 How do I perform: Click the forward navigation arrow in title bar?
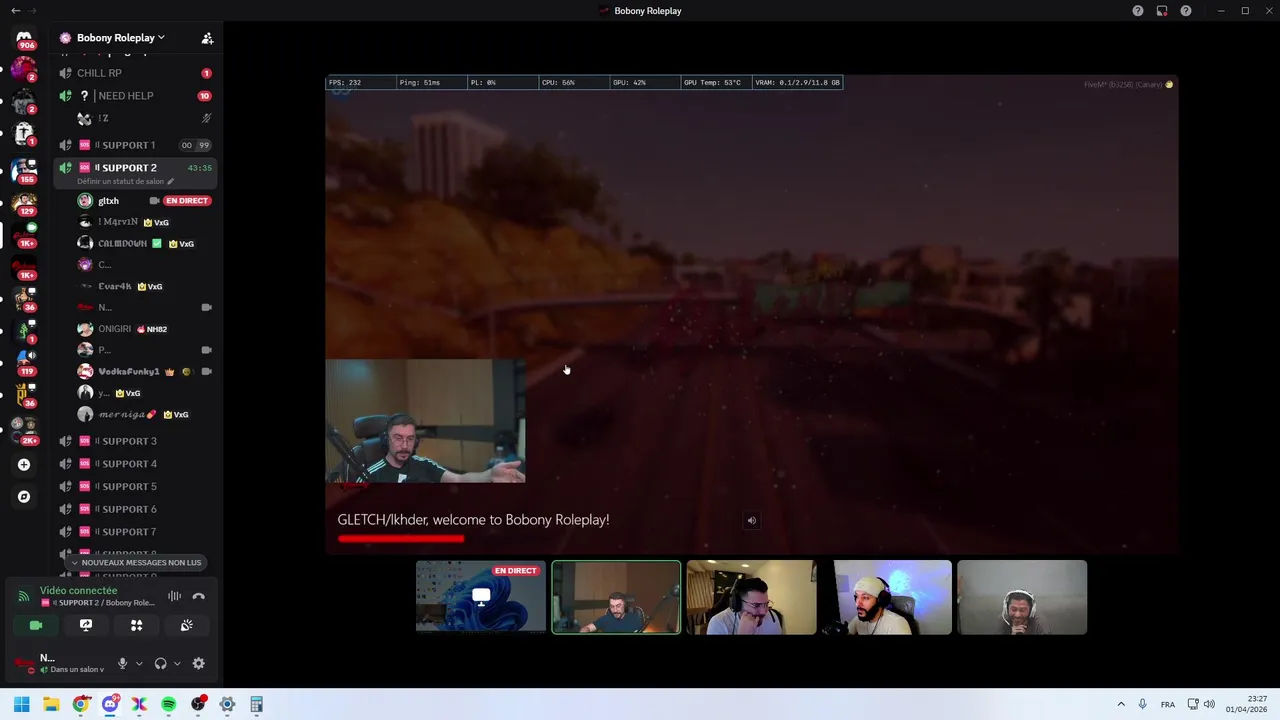32,11
